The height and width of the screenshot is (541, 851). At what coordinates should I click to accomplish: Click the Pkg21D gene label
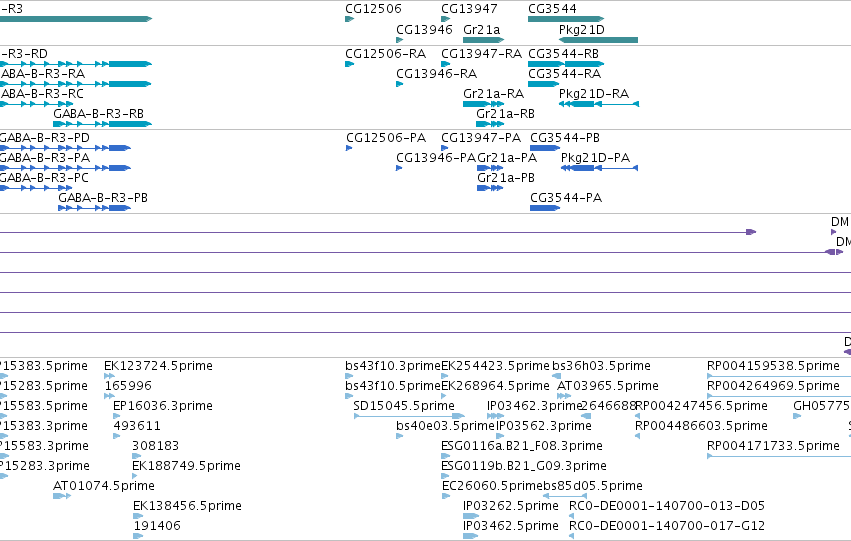582,29
